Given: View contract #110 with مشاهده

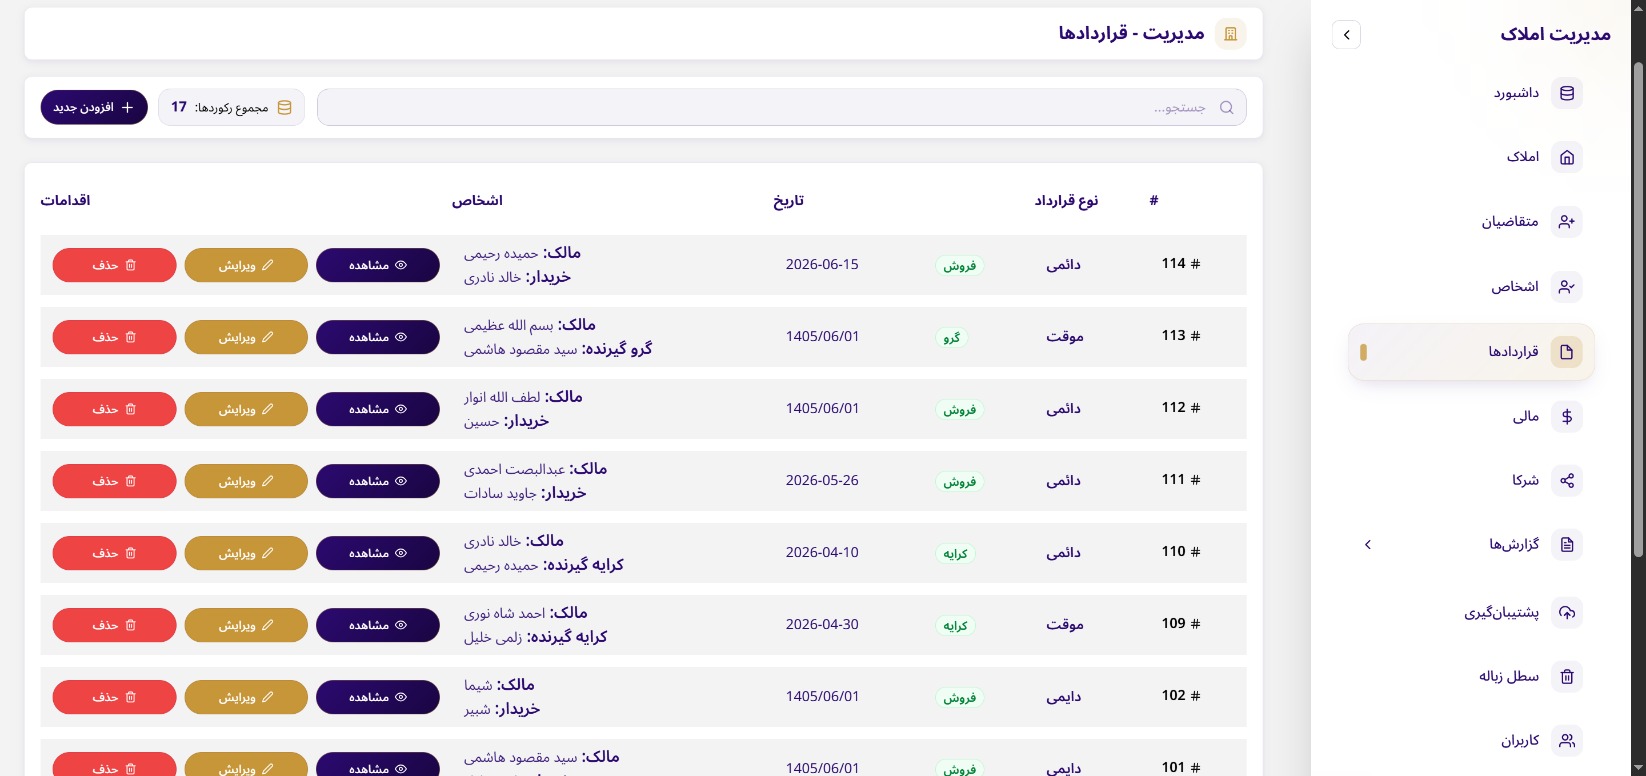Looking at the screenshot, I should pyautogui.click(x=378, y=553).
